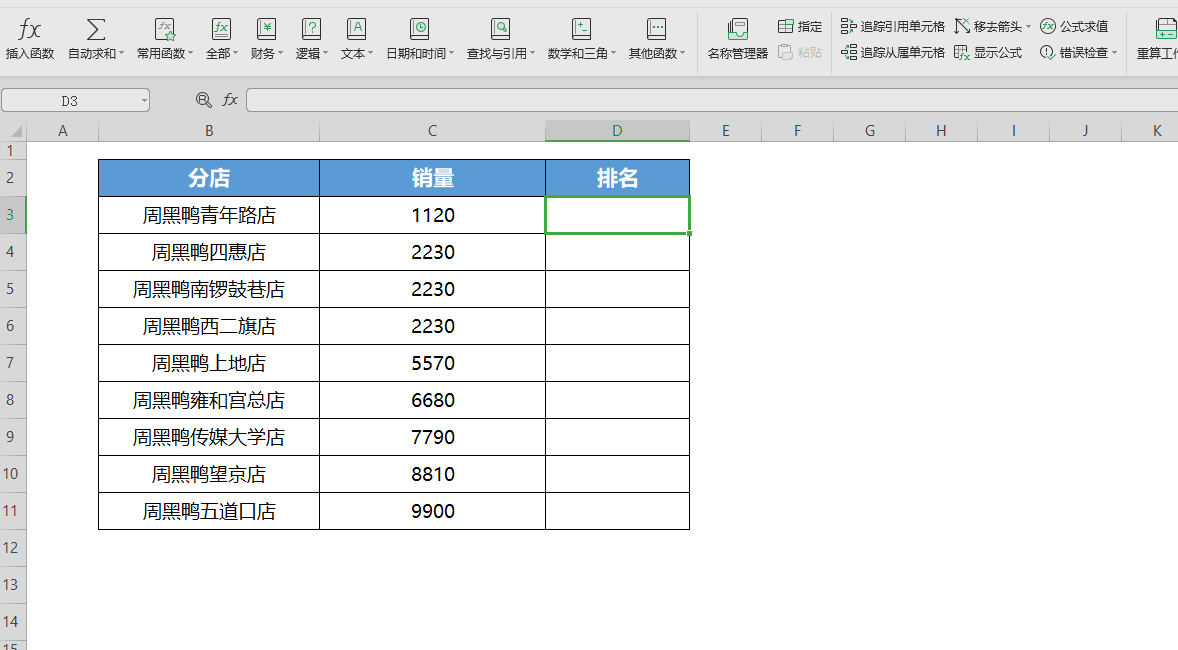The image size is (1178, 650).
Task: Select cell 周黑鸭五道口店
Action: click(209, 511)
